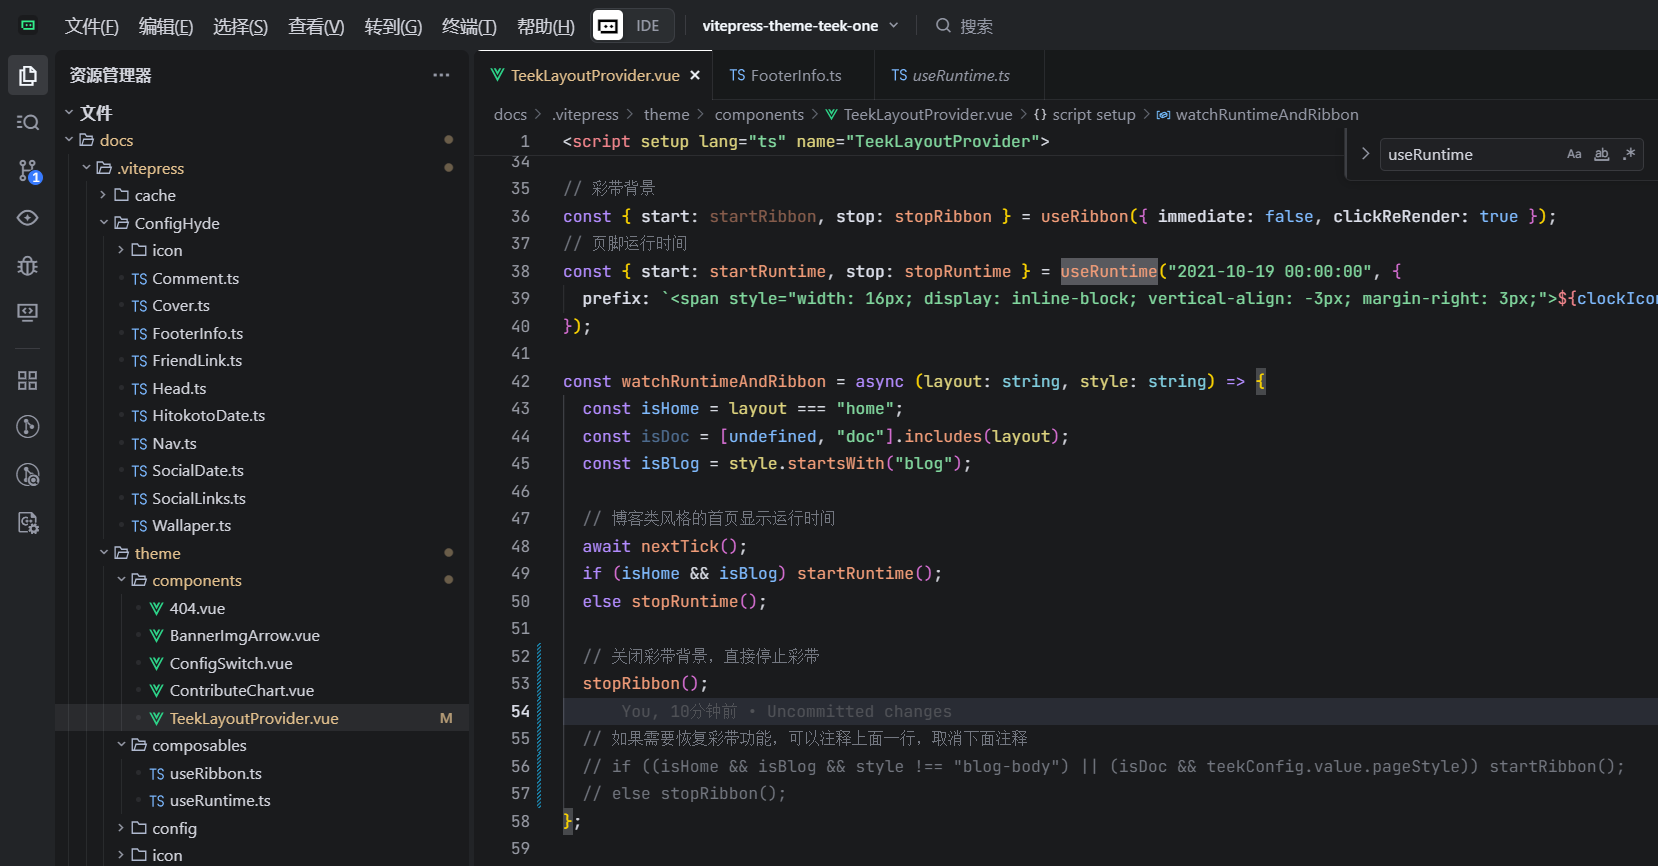Open the 终端(T) menu

point(469,26)
